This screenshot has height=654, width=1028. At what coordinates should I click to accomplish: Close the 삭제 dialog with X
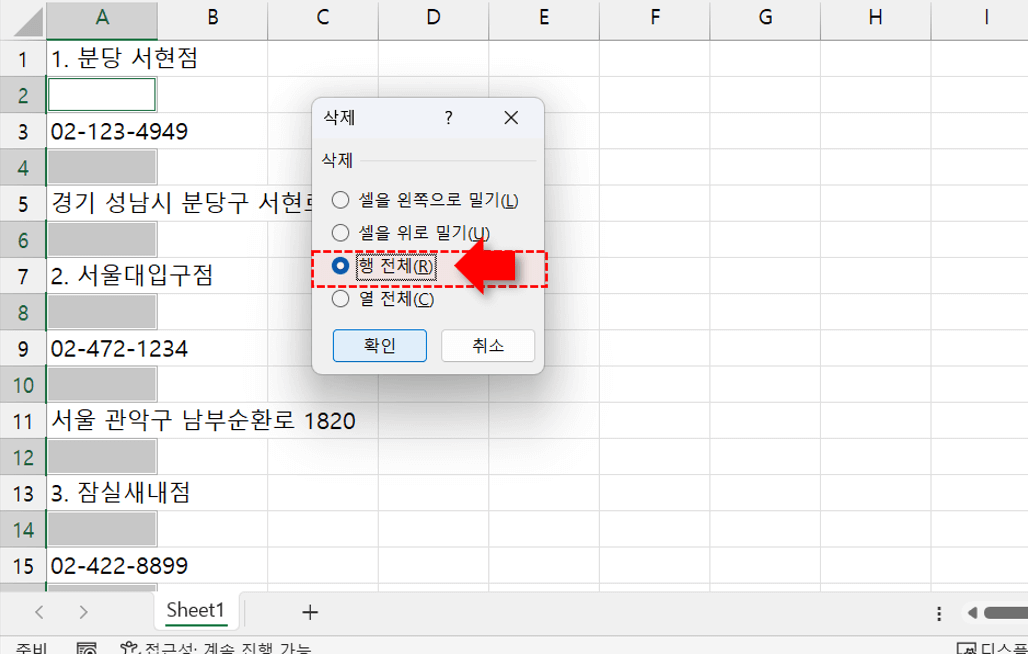[511, 117]
